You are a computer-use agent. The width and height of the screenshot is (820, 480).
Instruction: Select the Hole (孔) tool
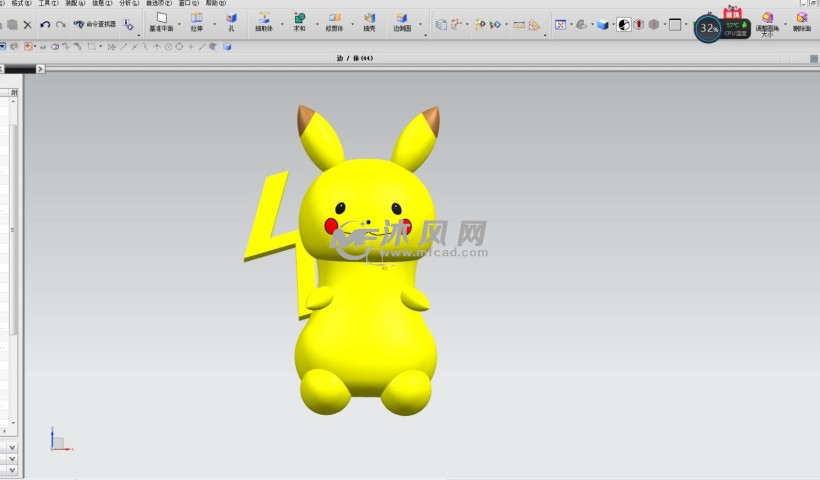tap(231, 22)
